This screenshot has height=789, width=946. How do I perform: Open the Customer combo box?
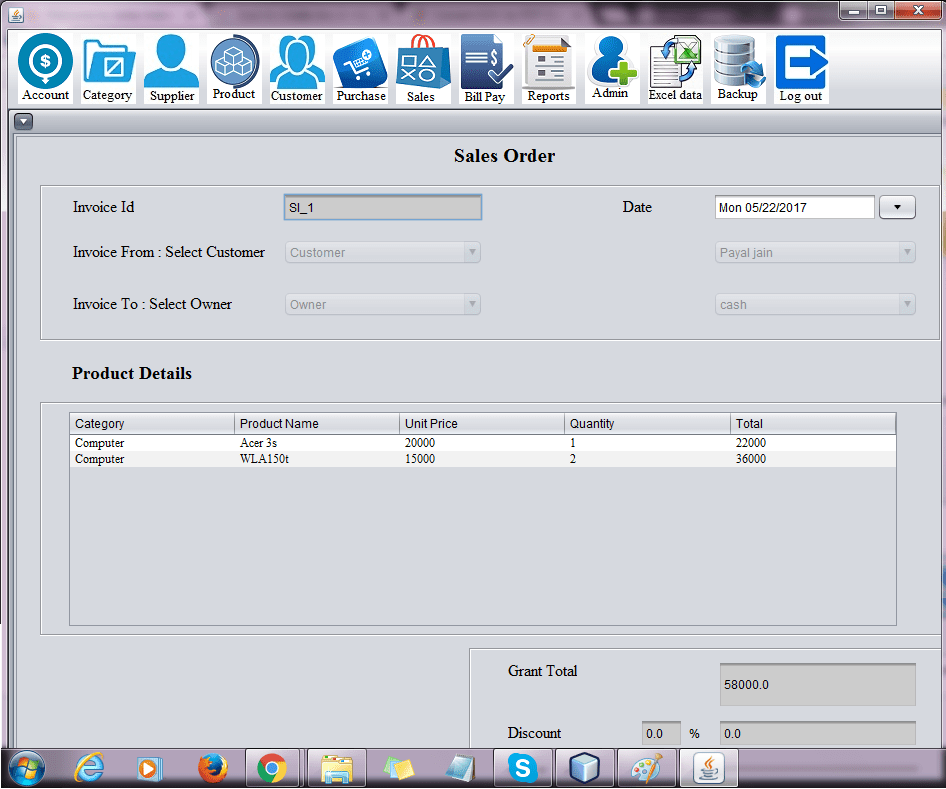(x=383, y=252)
